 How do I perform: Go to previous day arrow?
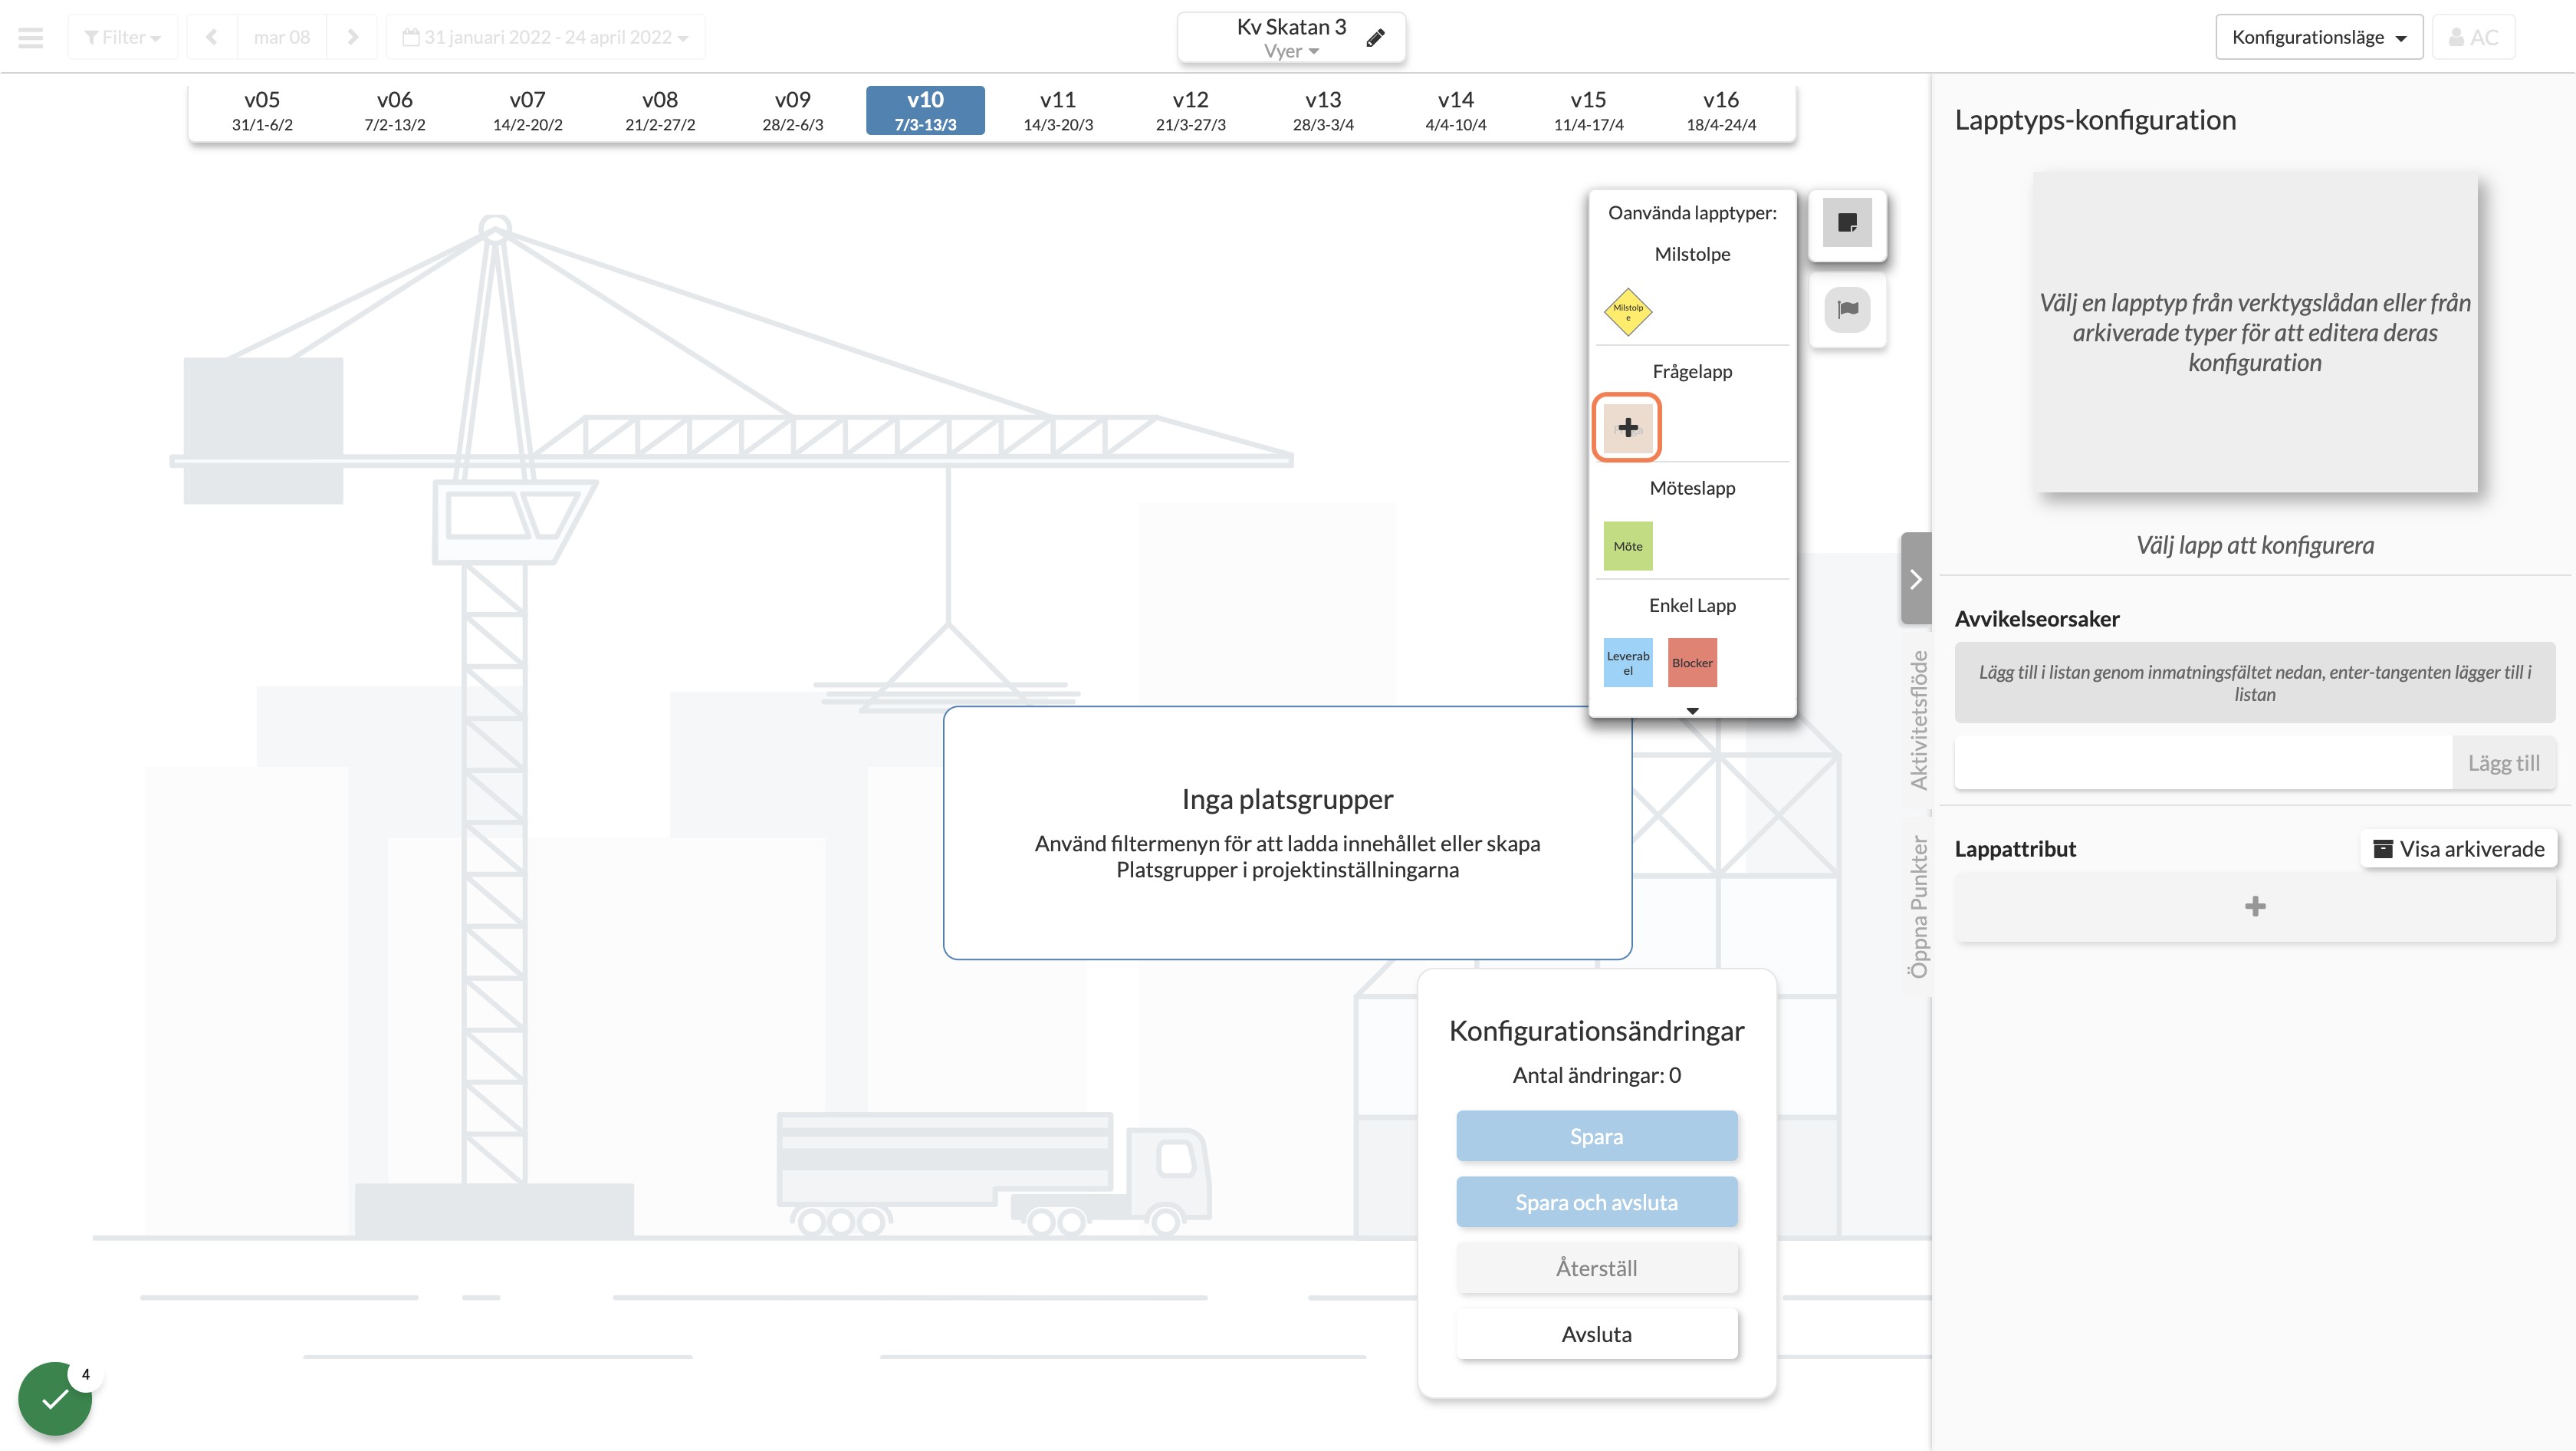pos(212,38)
